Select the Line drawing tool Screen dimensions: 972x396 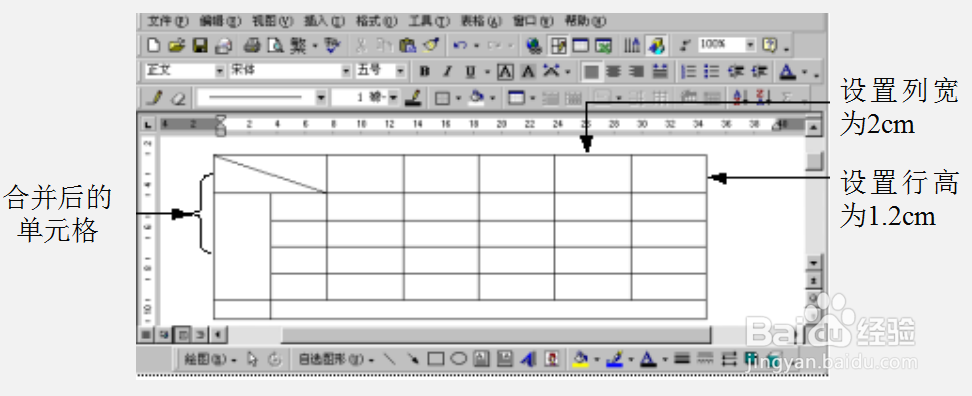pos(390,358)
